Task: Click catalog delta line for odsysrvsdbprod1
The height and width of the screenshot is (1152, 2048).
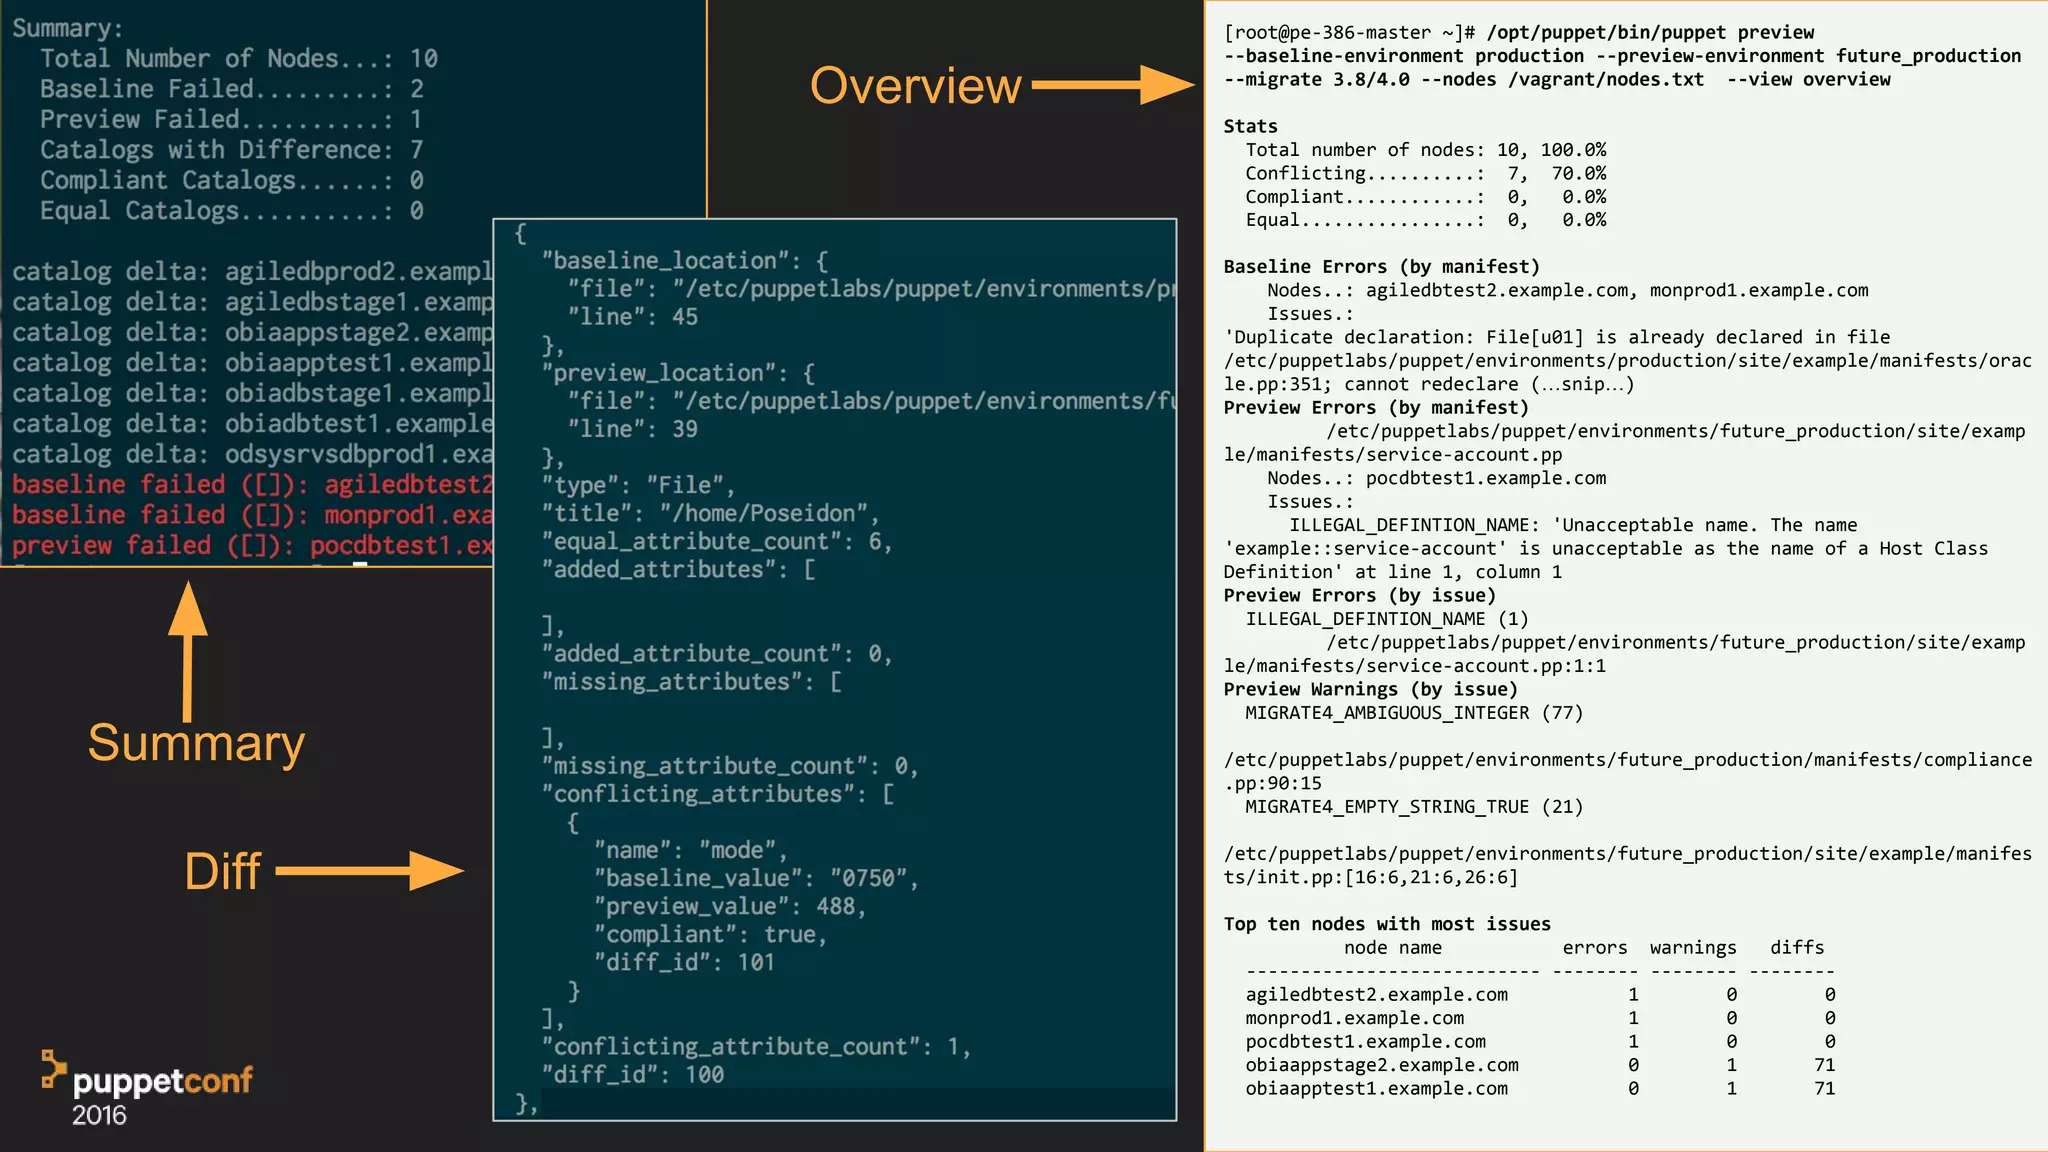Action: tap(253, 455)
